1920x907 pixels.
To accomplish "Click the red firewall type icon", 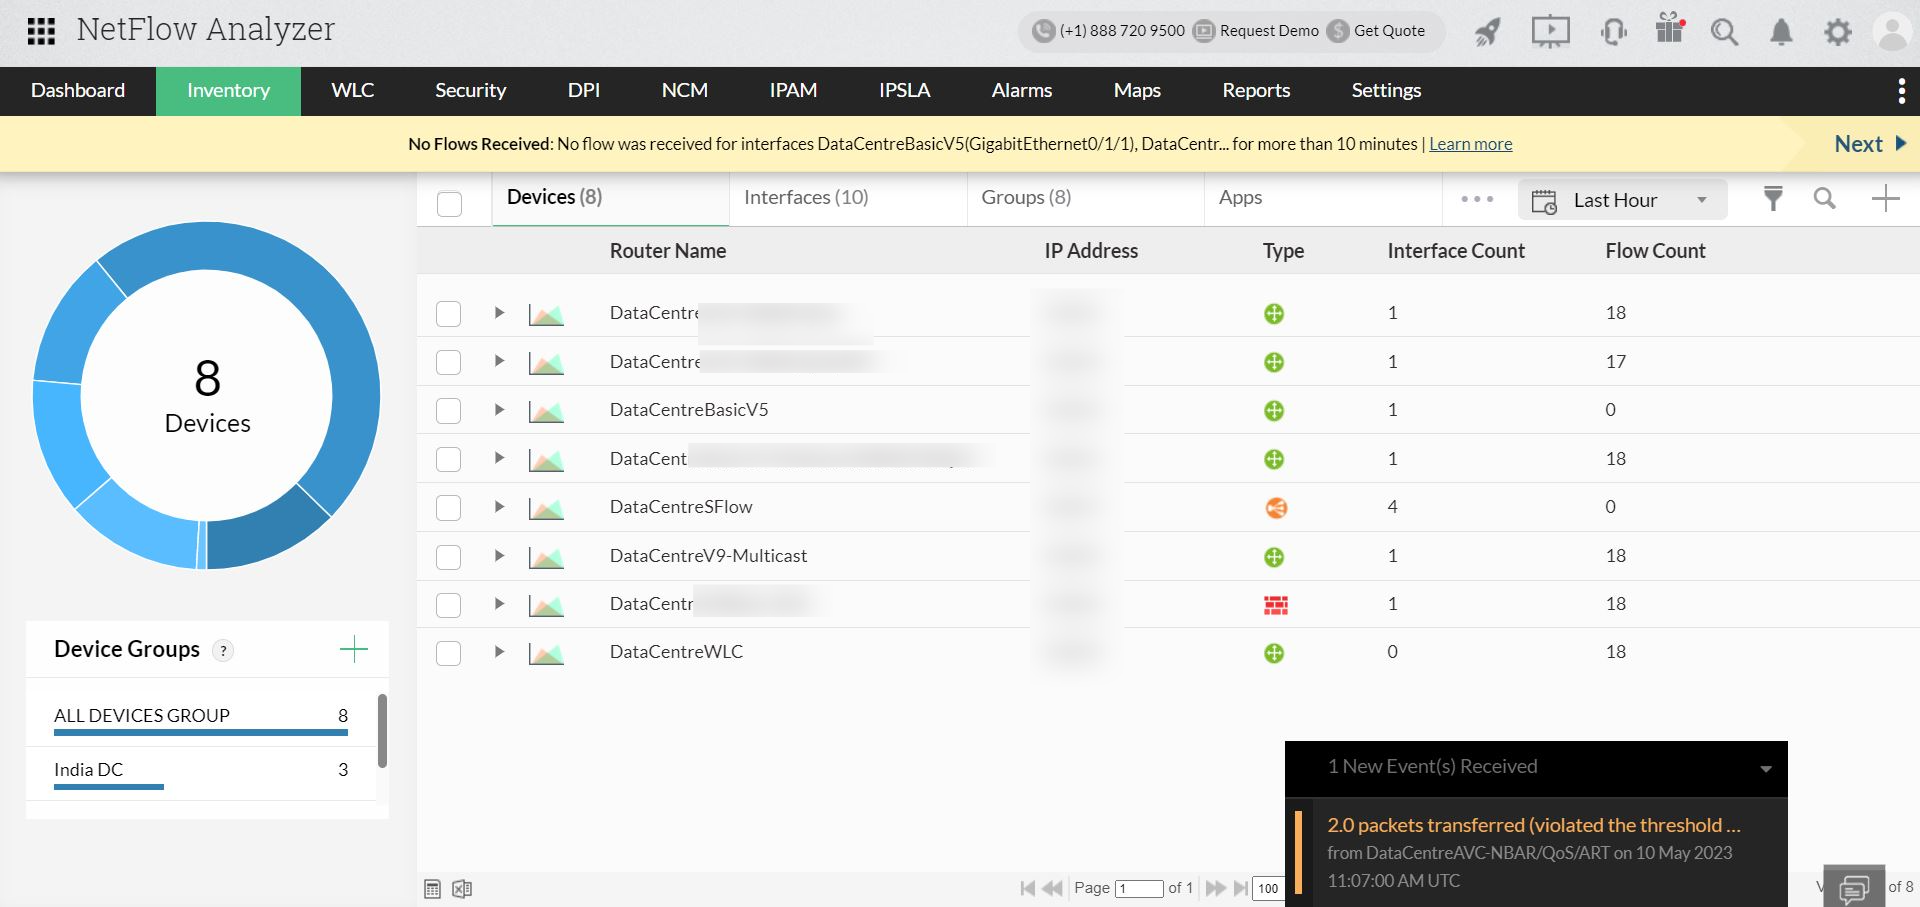I will [x=1275, y=605].
